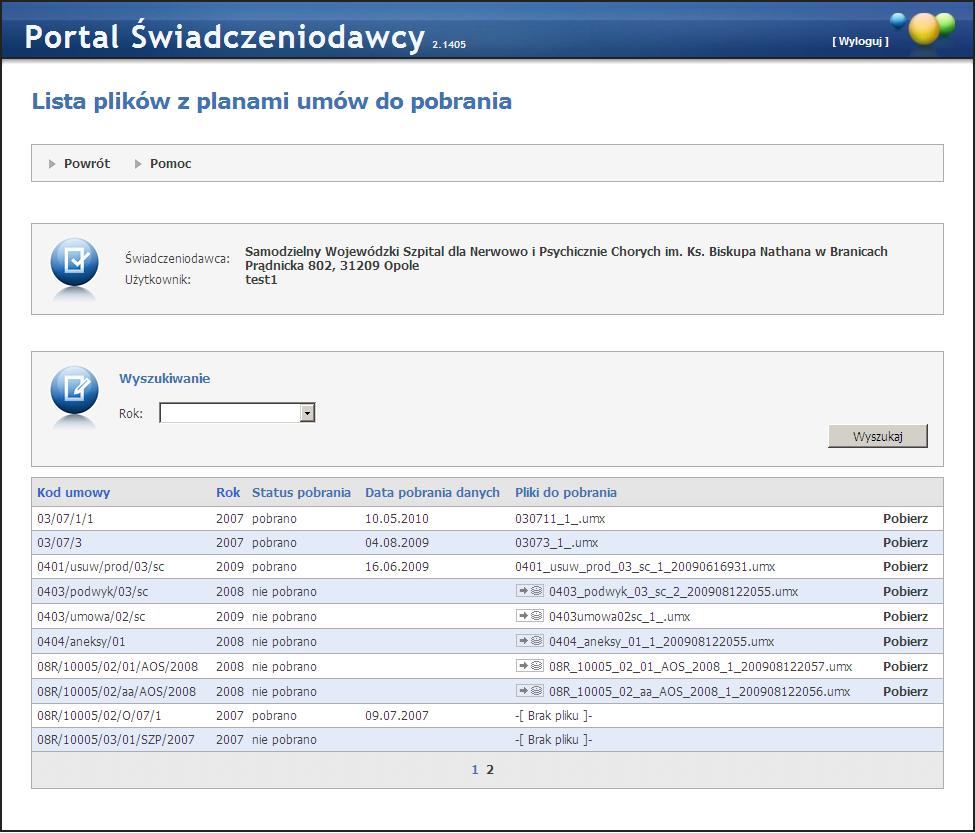Open the Pomoc help menu item
This screenshot has width=975, height=833.
170,163
